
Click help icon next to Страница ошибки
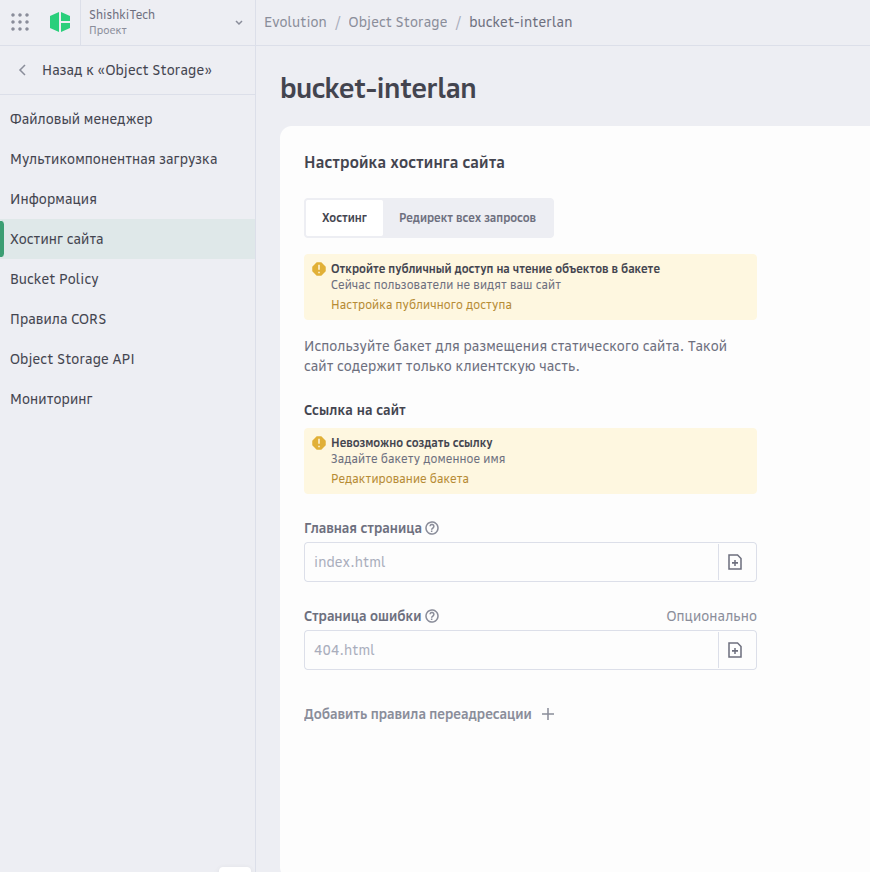[x=432, y=616]
